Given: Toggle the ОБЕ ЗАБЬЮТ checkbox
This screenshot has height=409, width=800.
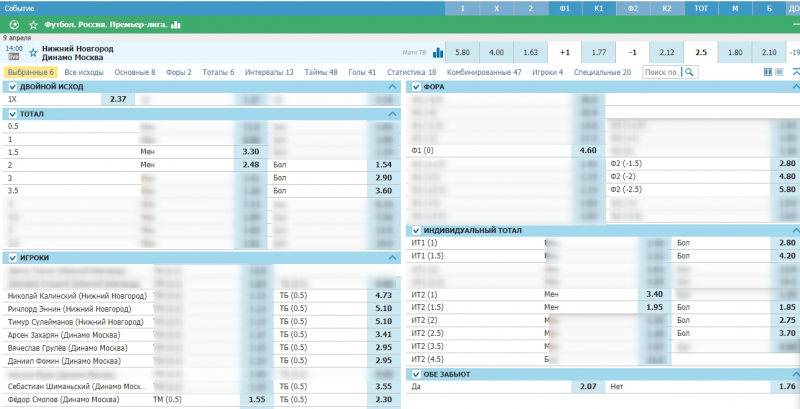Looking at the screenshot, I should (x=416, y=374).
